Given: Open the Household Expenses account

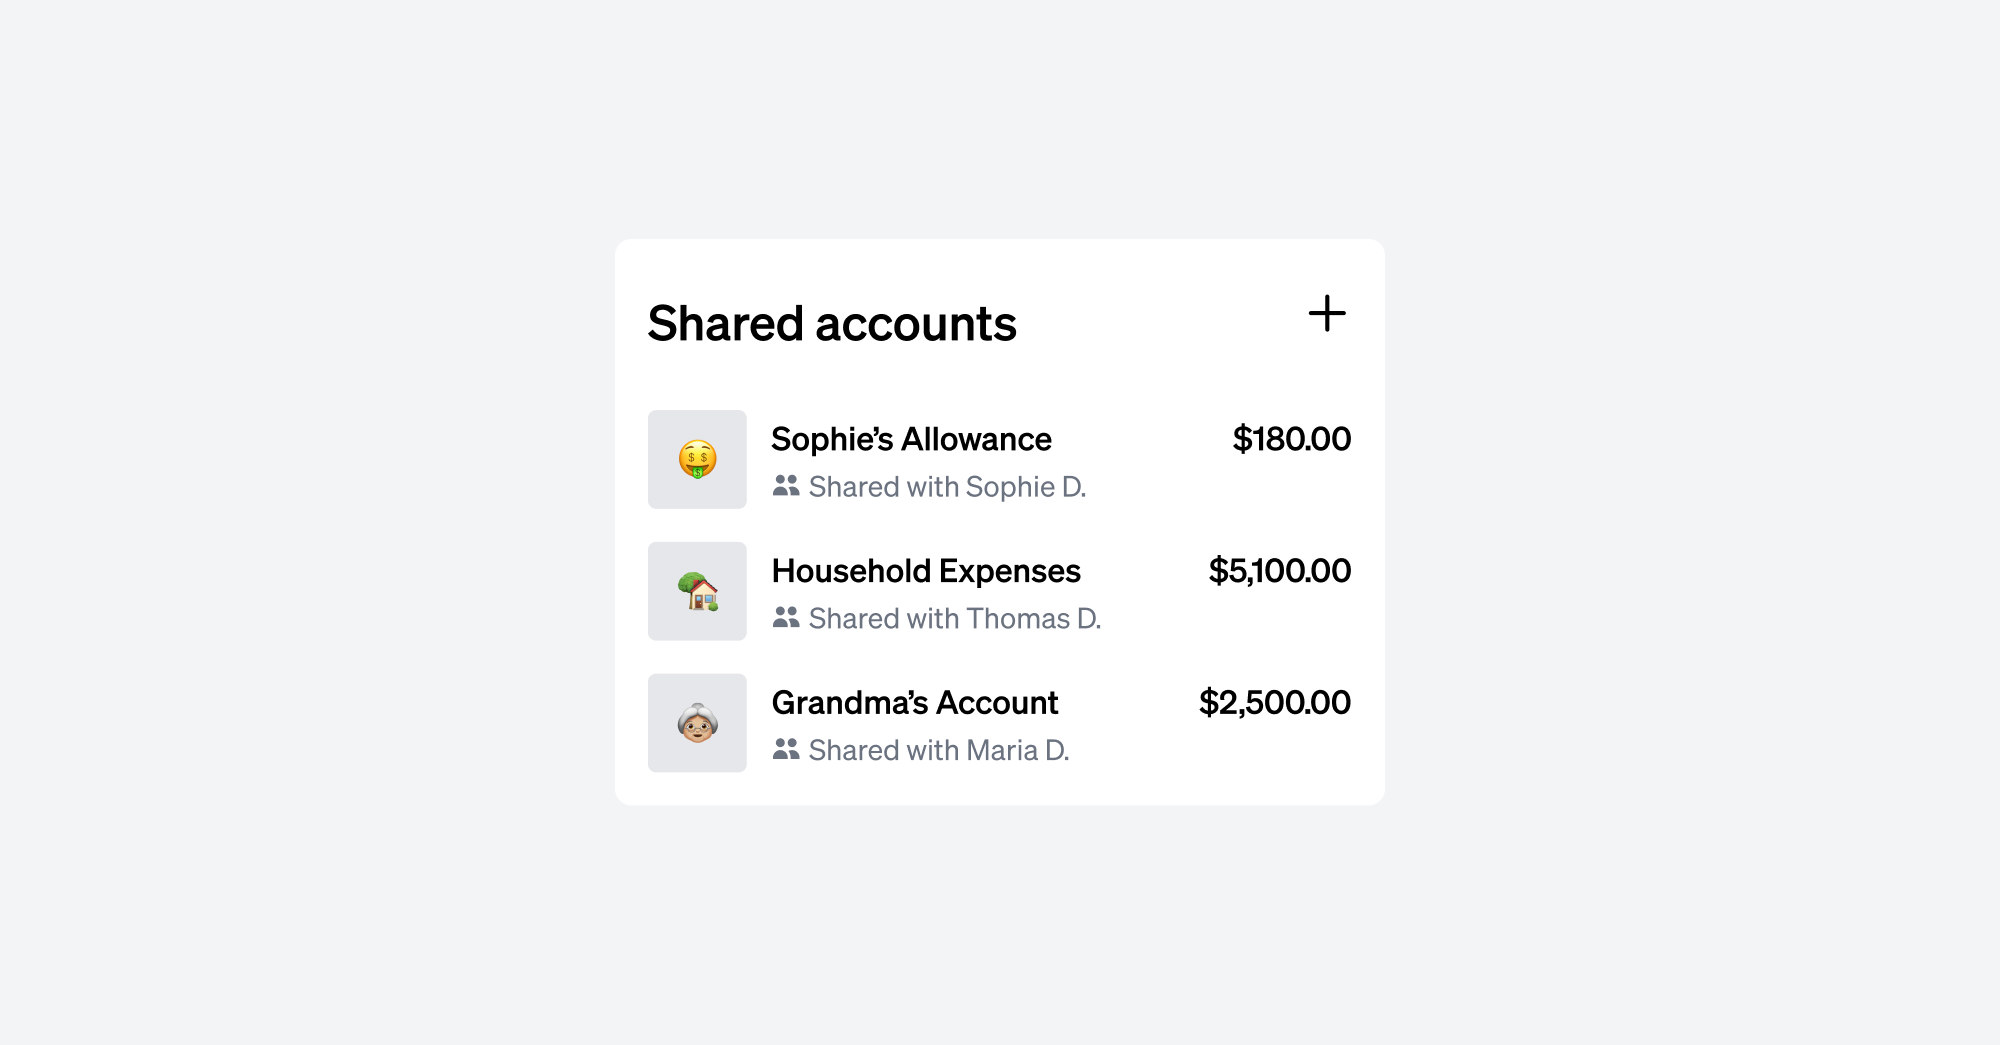Looking at the screenshot, I should tap(925, 570).
